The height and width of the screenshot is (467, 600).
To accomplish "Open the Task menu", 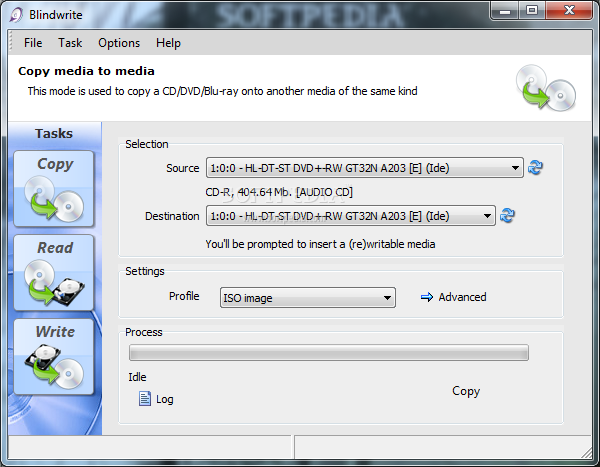I will (70, 43).
